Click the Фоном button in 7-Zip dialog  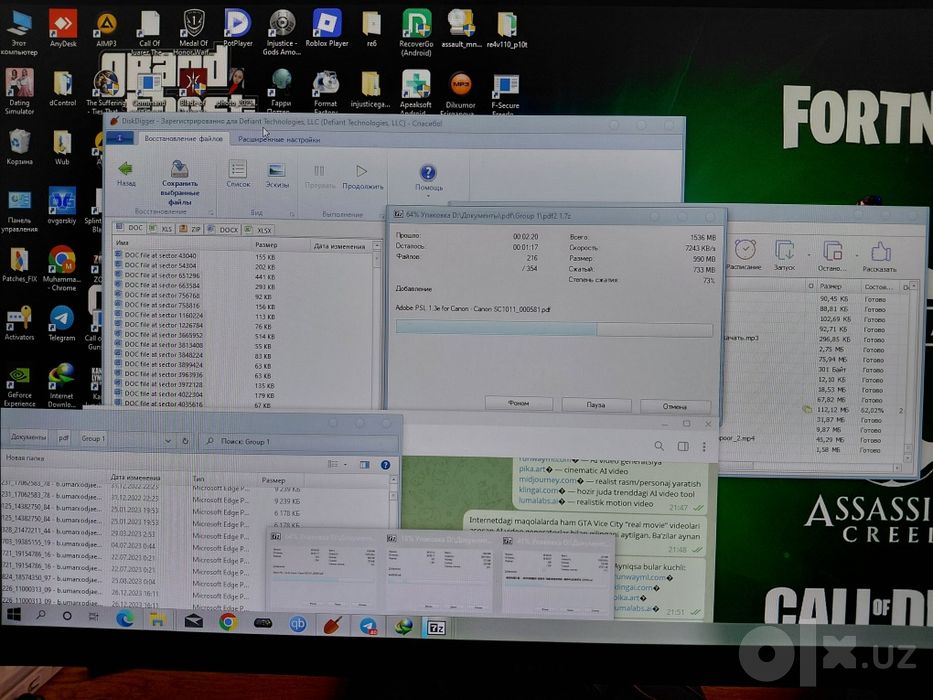[518, 404]
